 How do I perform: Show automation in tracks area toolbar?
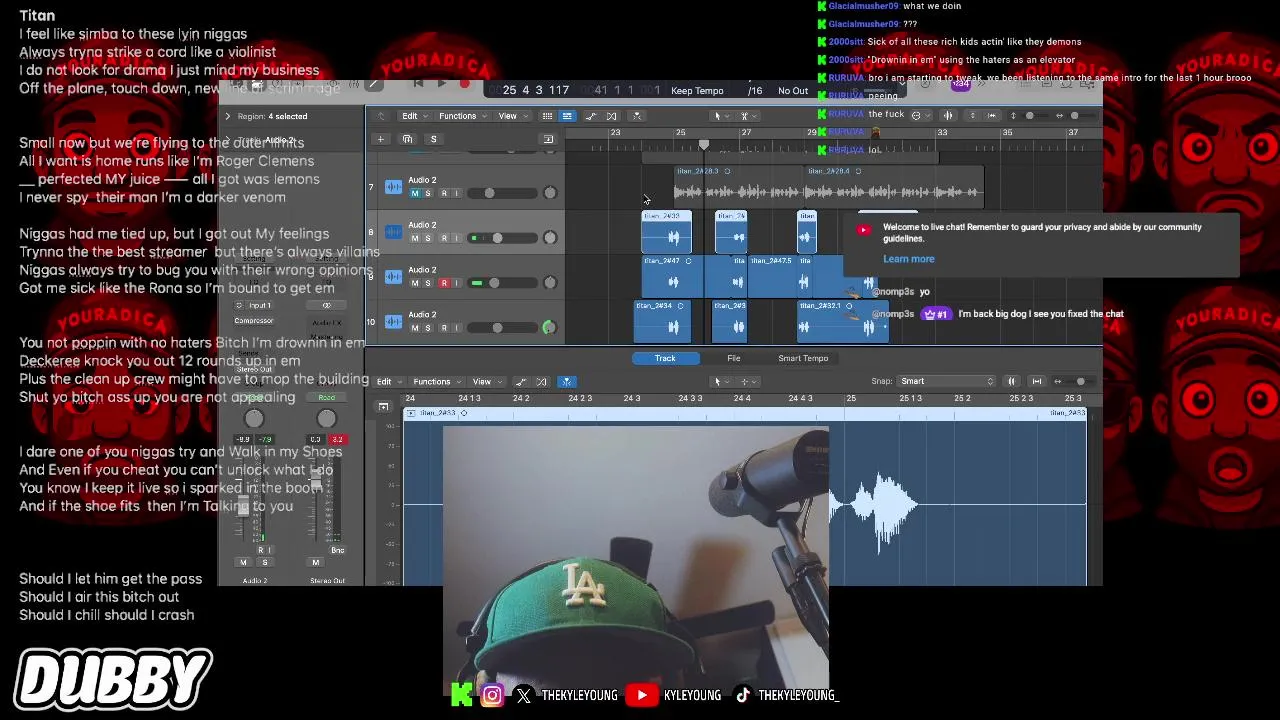click(x=591, y=116)
